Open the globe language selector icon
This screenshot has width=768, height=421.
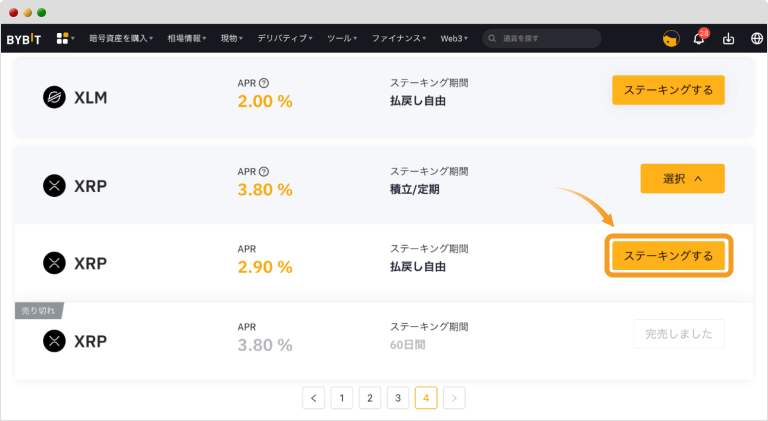pyautogui.click(x=757, y=38)
